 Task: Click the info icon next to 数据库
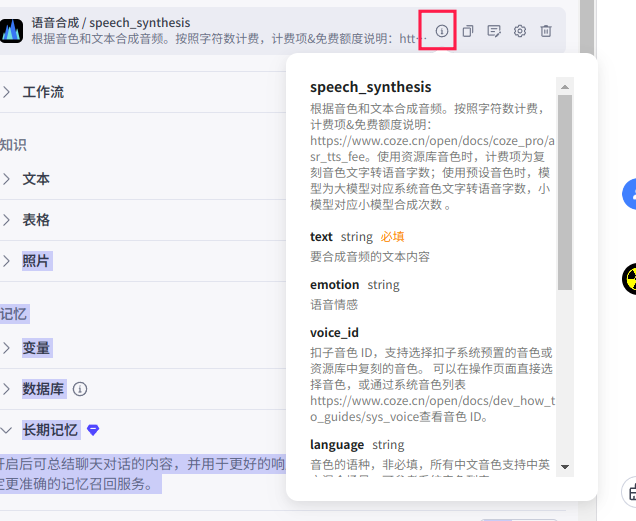click(x=80, y=389)
